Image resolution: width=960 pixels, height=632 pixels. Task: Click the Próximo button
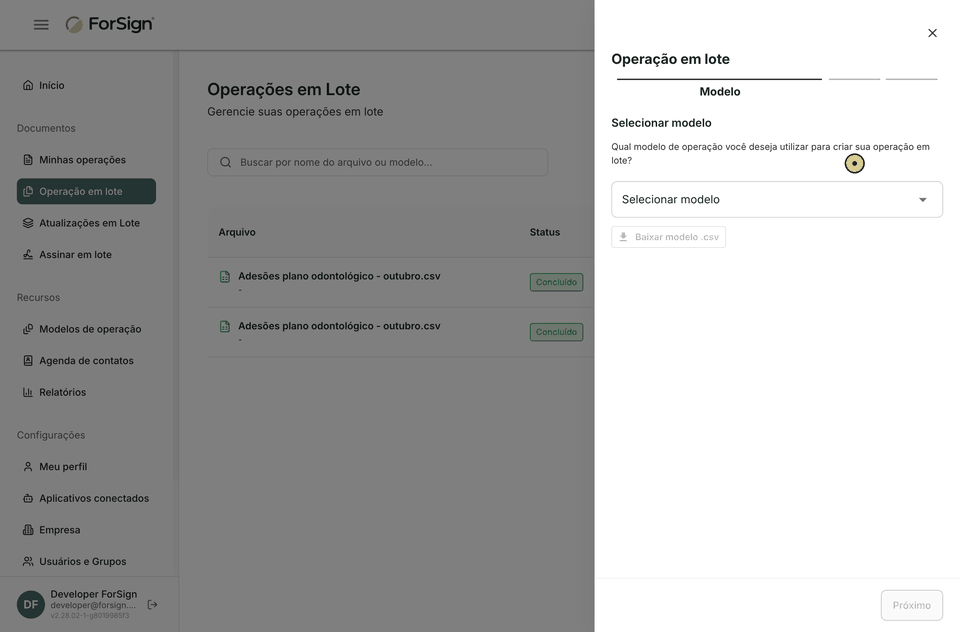click(x=912, y=605)
